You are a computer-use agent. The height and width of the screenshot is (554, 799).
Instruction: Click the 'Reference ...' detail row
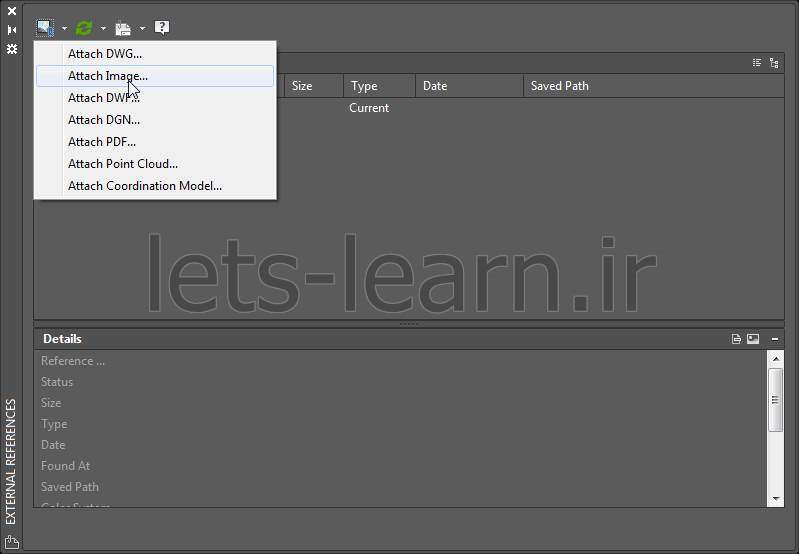coord(401,360)
